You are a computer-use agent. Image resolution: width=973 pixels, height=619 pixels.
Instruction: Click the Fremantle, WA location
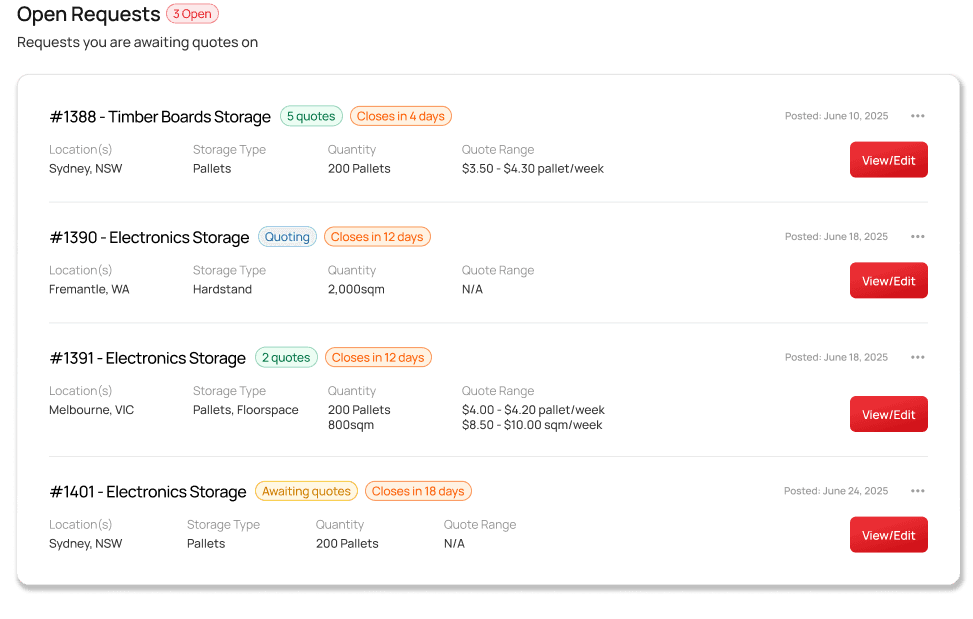[89, 289]
